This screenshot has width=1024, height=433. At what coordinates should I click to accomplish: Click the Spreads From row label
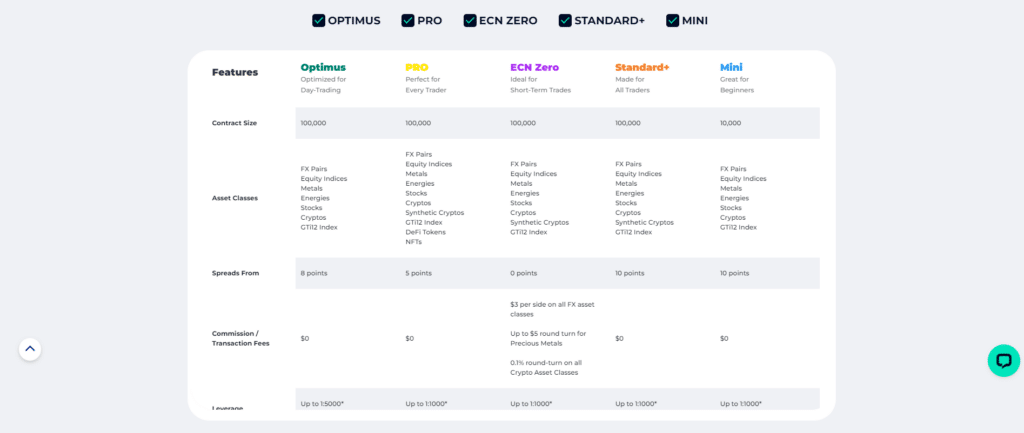235,273
